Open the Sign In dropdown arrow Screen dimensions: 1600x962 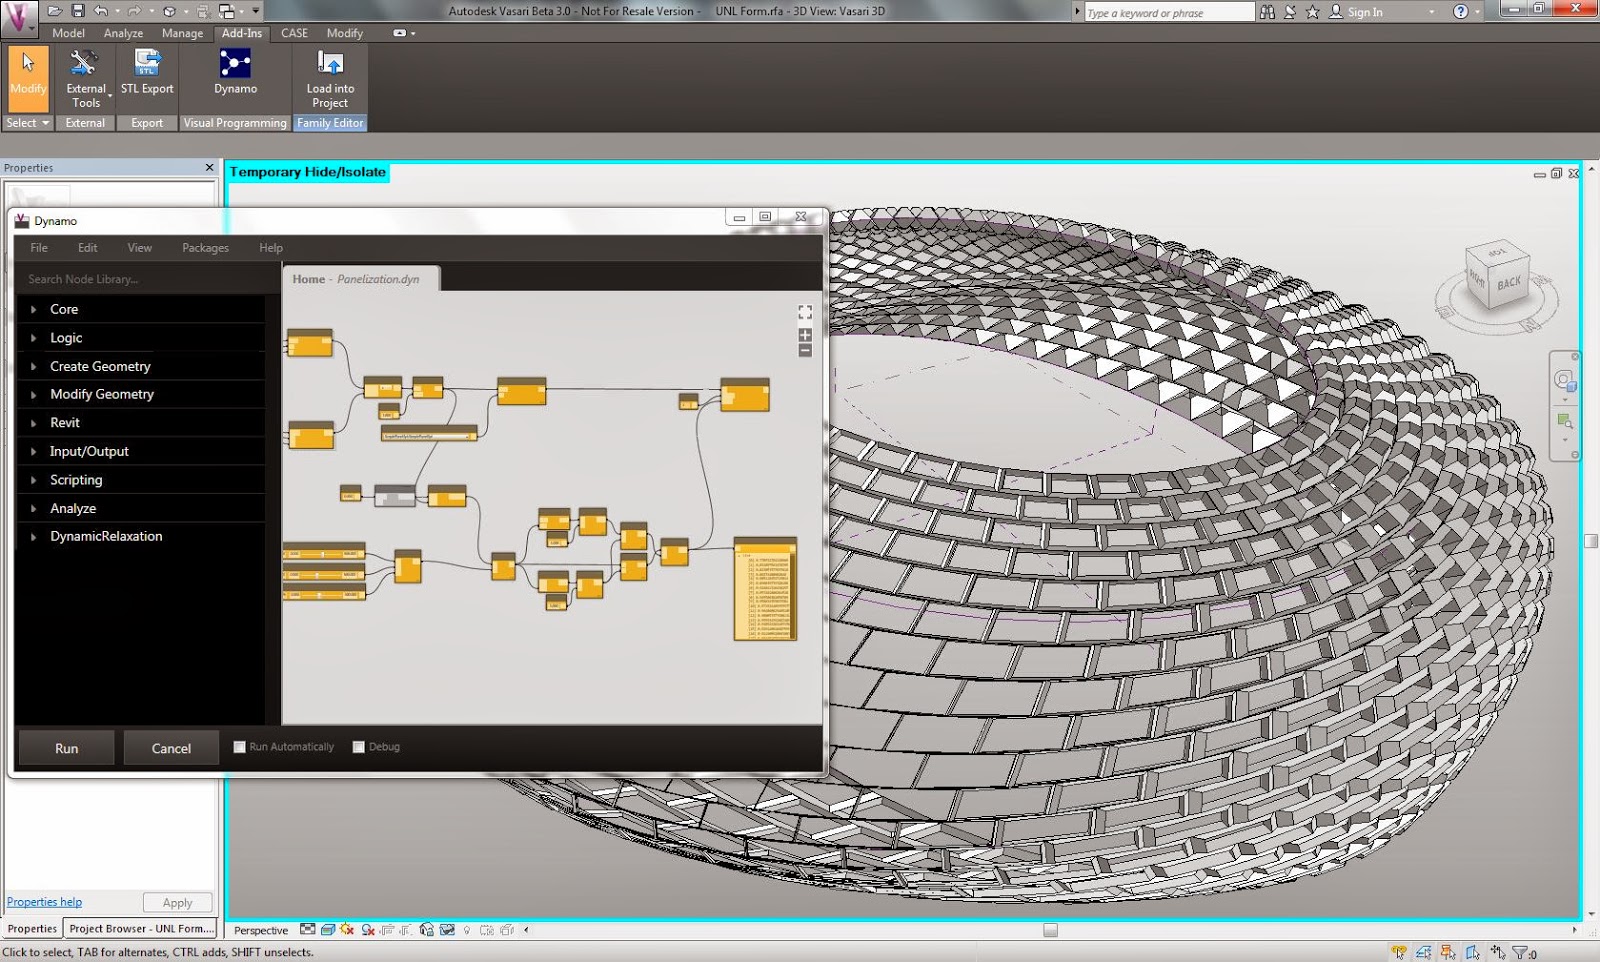1431,12
